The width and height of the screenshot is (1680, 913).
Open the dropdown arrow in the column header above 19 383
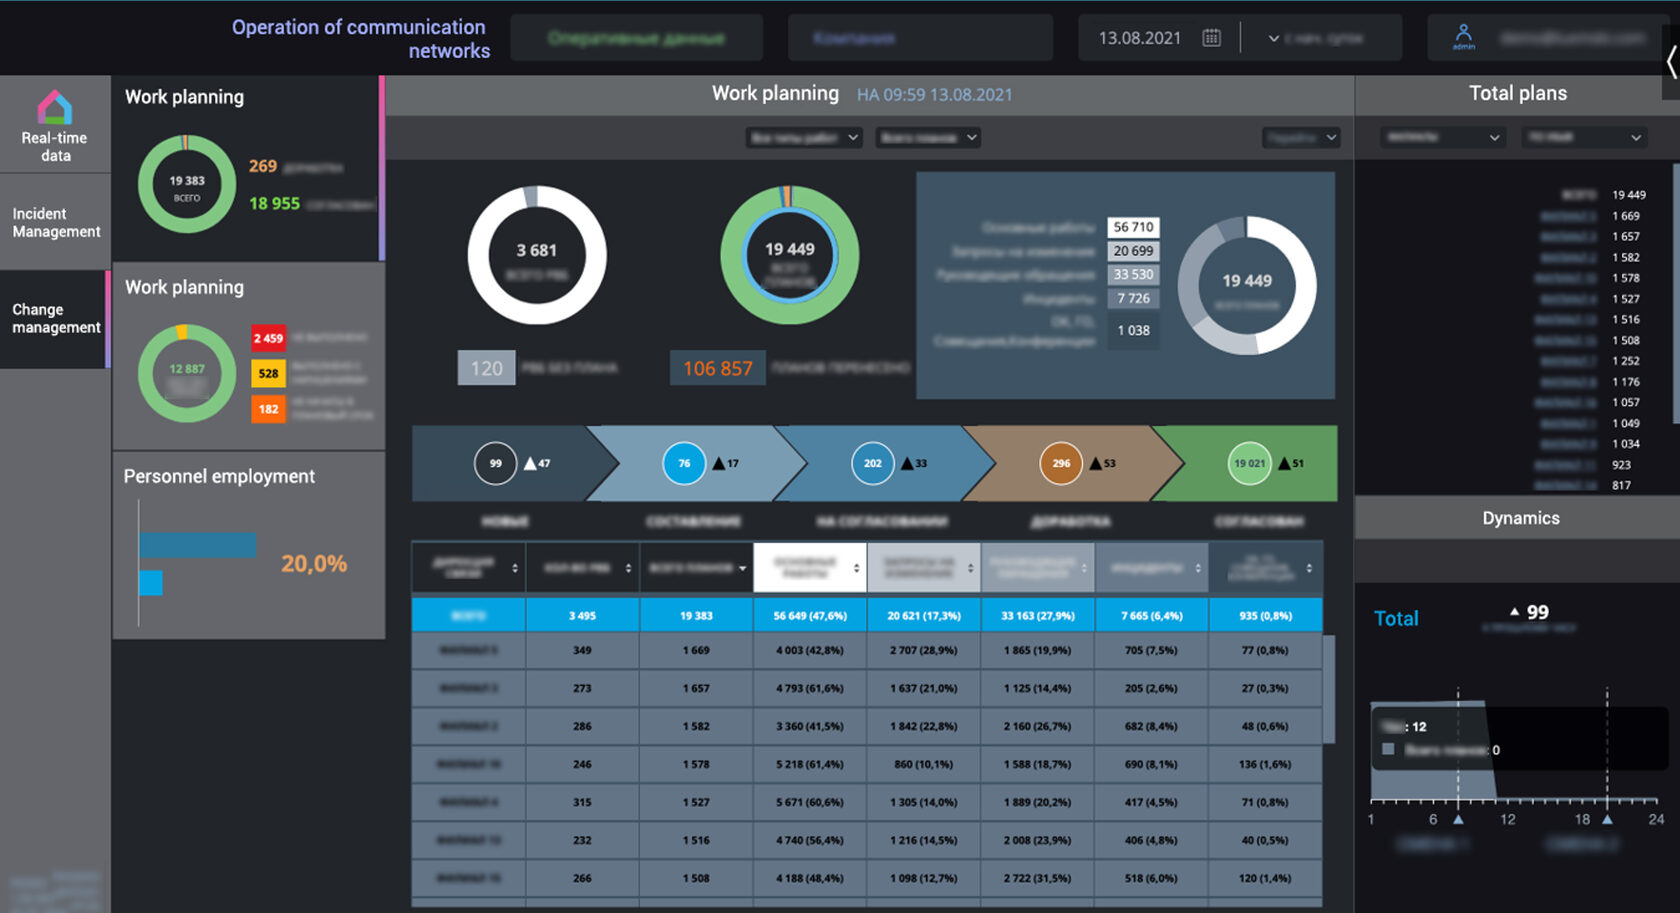(742, 568)
